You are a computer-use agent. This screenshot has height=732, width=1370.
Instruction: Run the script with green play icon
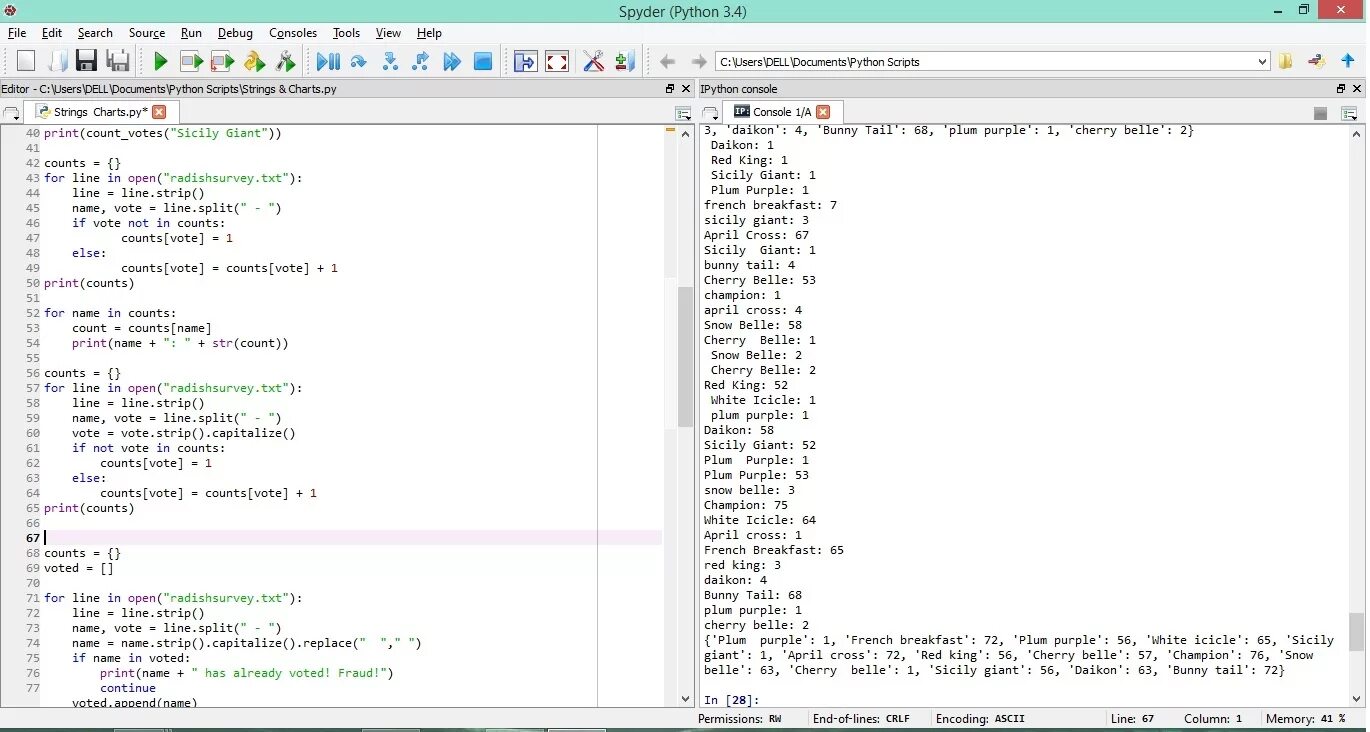point(160,62)
